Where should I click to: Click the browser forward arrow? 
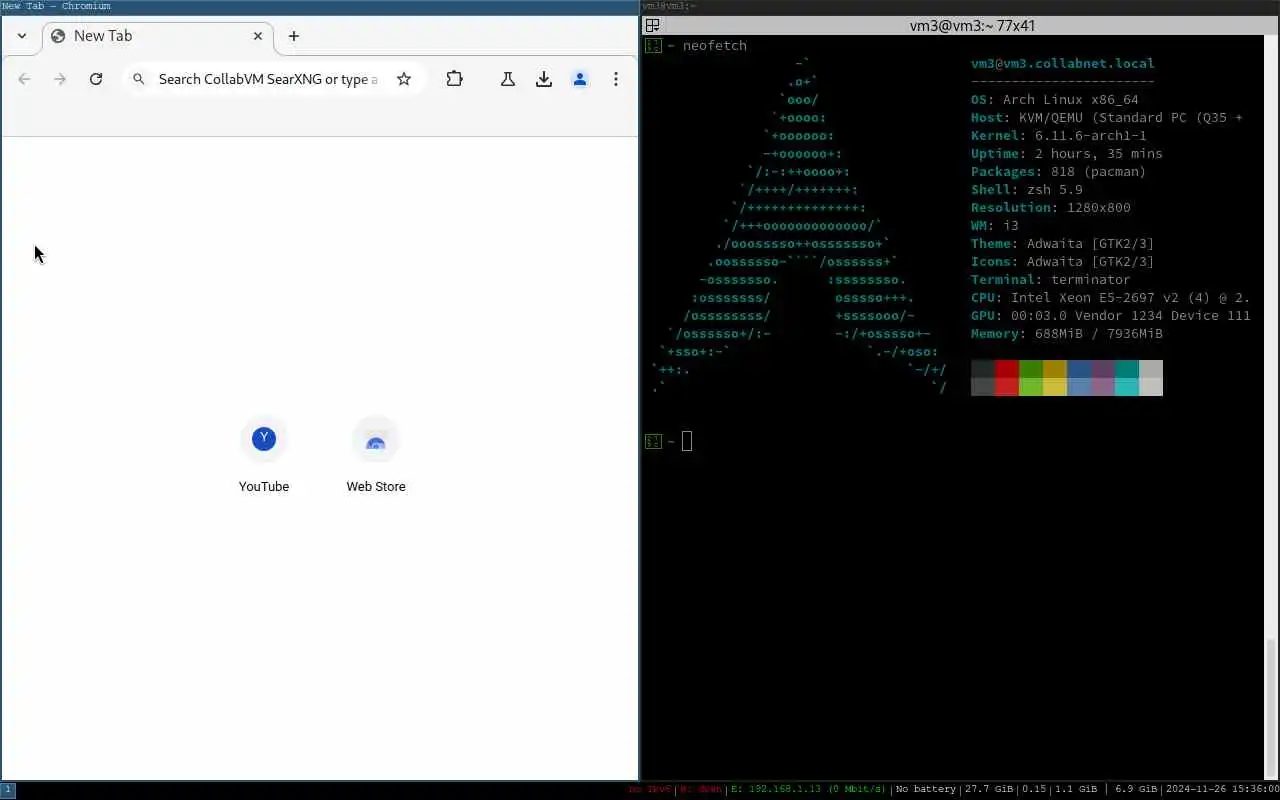60,79
